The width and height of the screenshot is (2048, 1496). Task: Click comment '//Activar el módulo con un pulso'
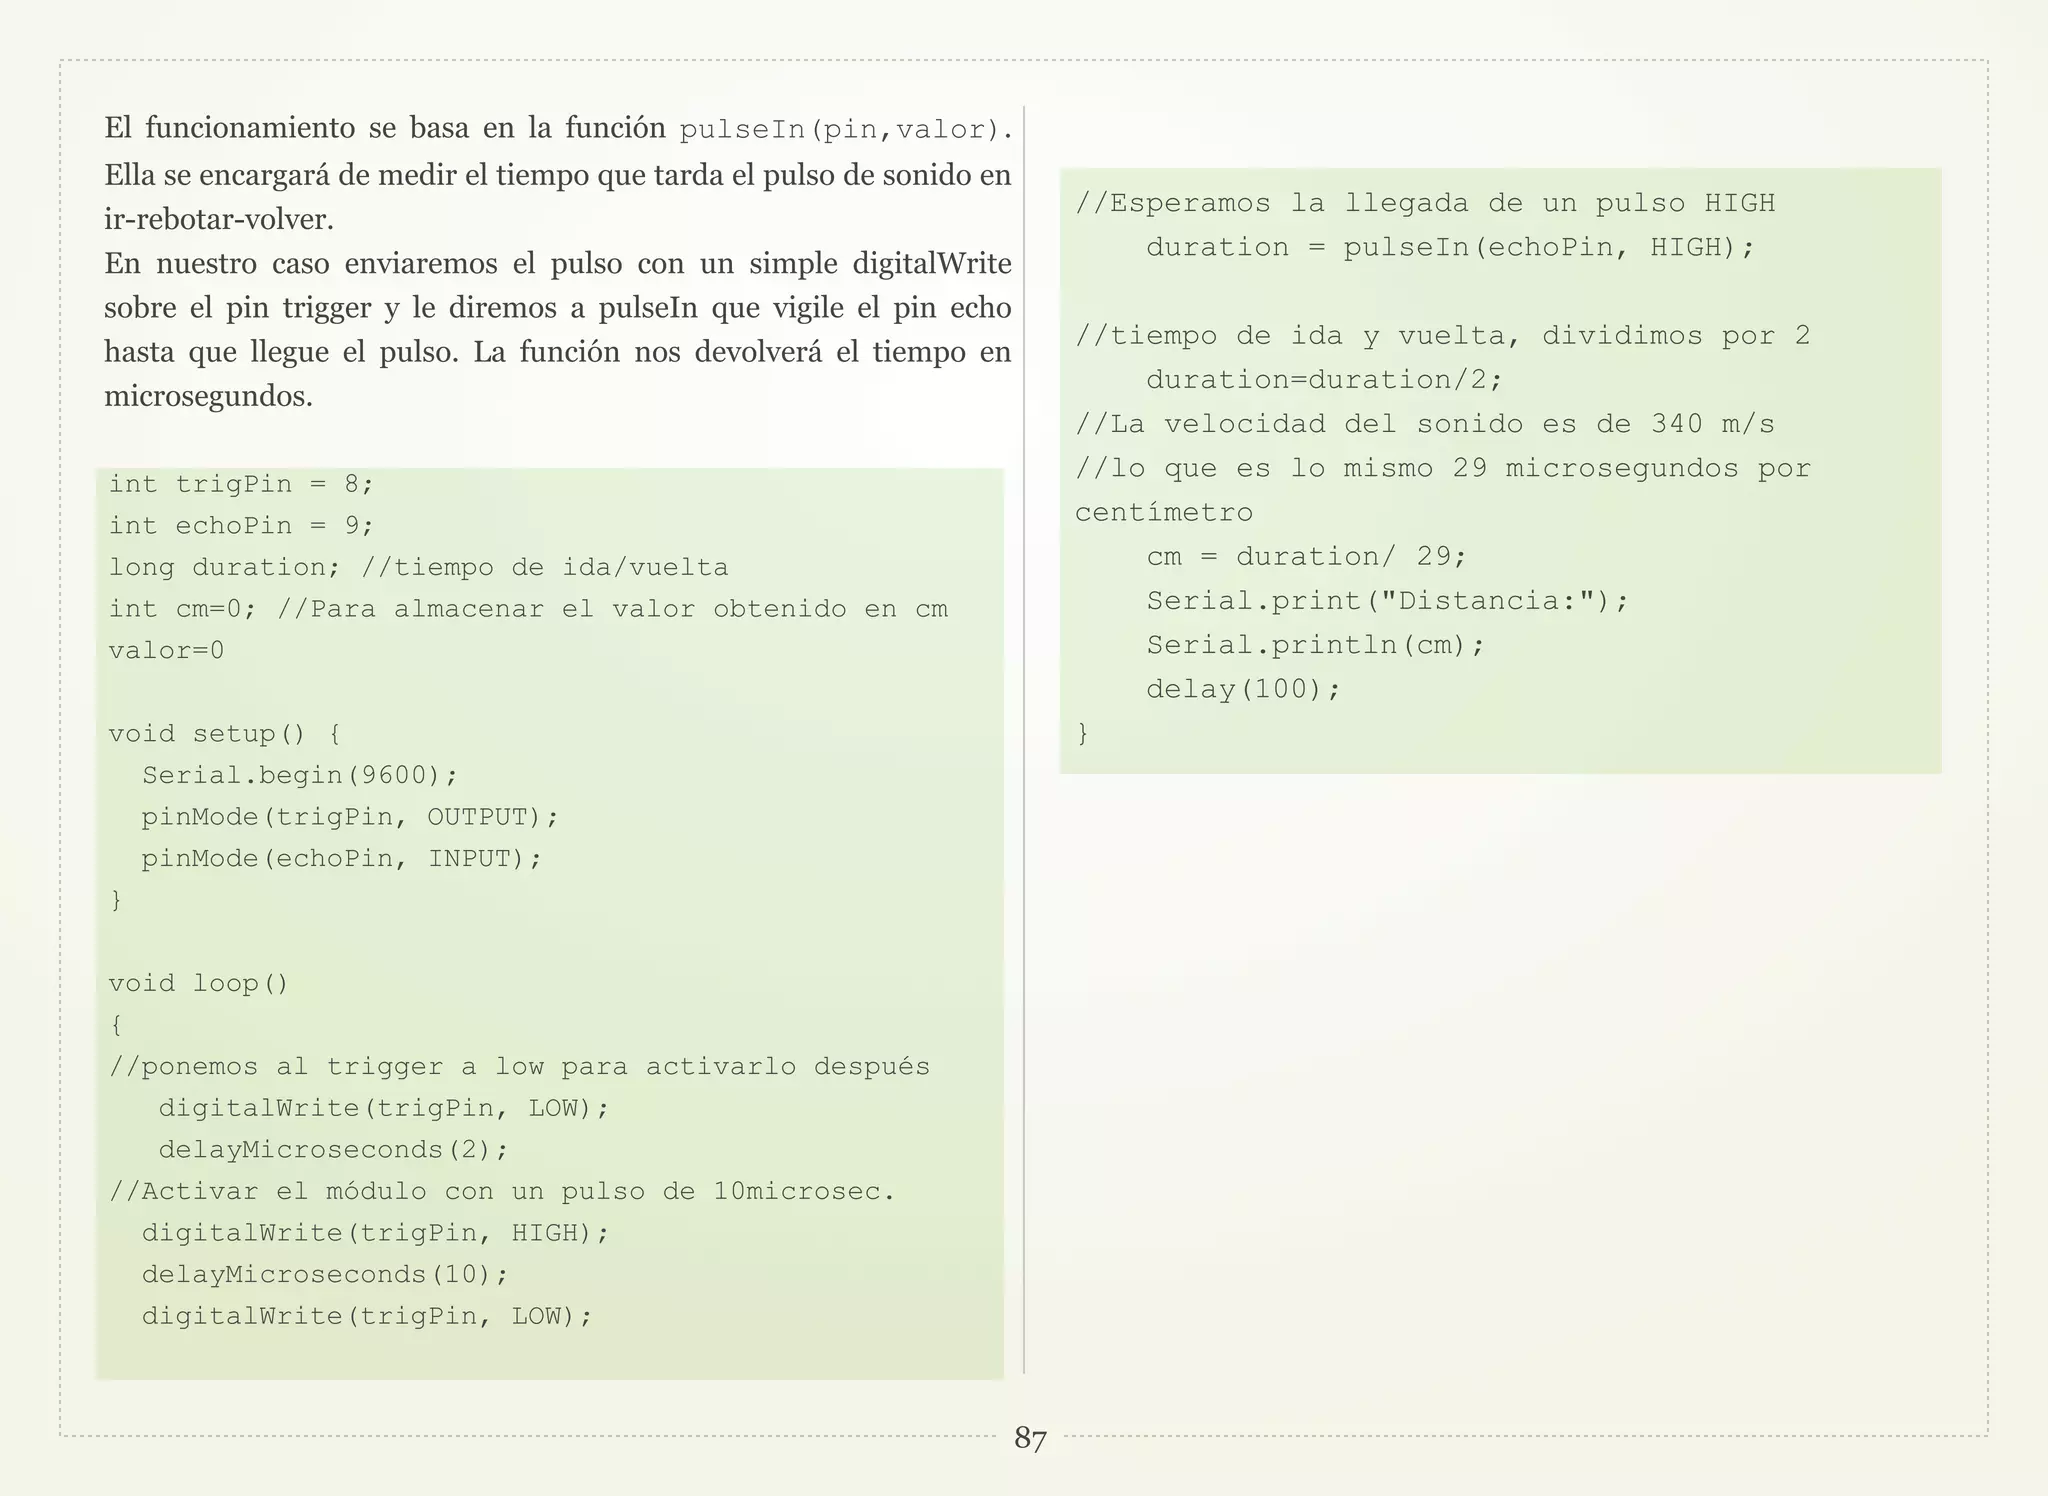click(x=502, y=1192)
